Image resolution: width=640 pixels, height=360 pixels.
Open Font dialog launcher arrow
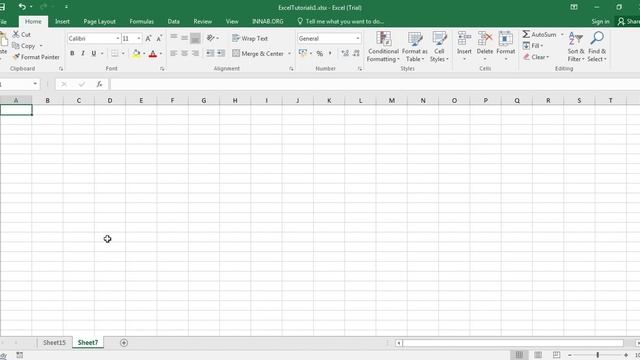point(162,69)
